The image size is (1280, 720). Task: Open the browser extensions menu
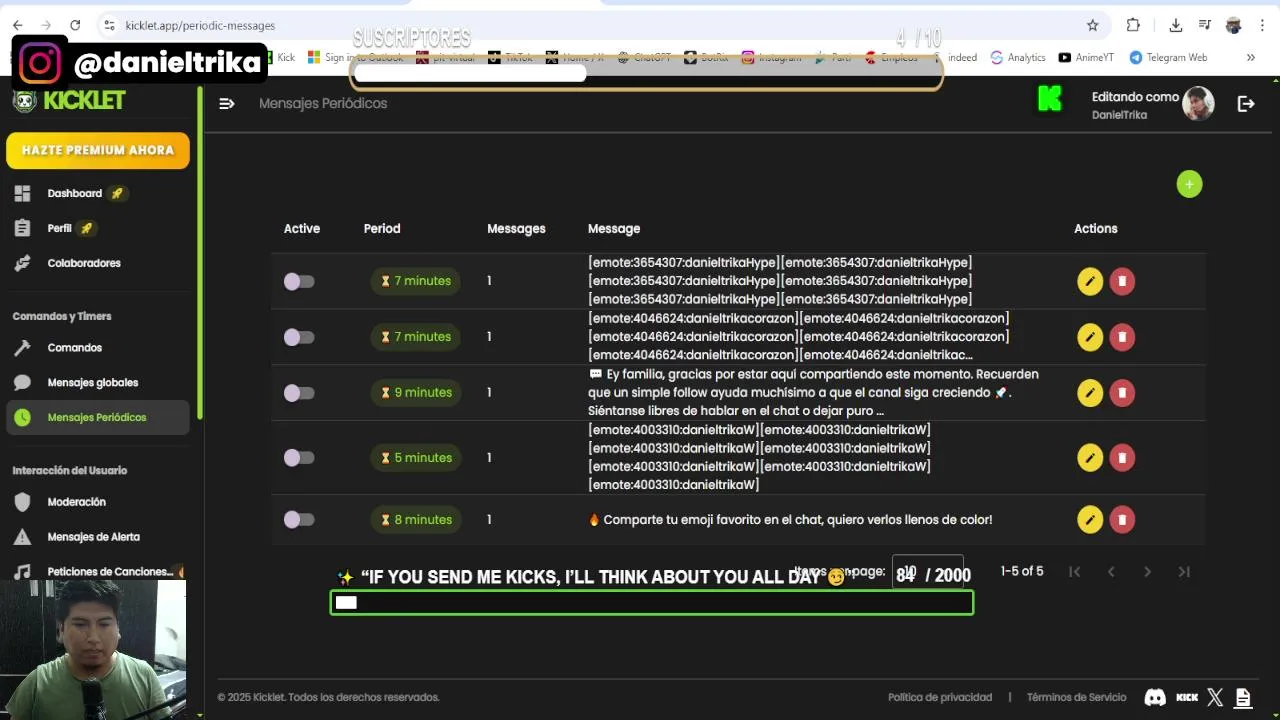tap(1133, 25)
